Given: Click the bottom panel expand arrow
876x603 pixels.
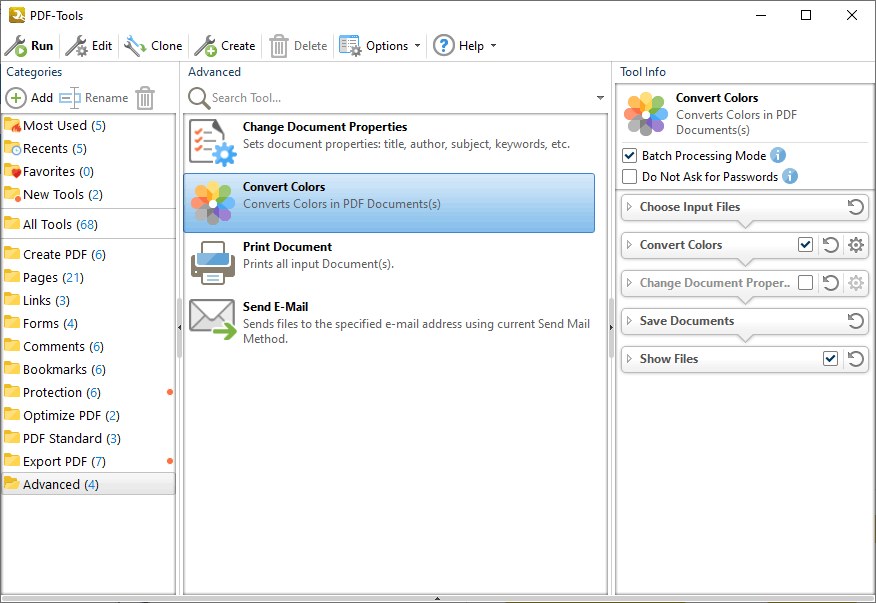Looking at the screenshot, I should point(437,599).
